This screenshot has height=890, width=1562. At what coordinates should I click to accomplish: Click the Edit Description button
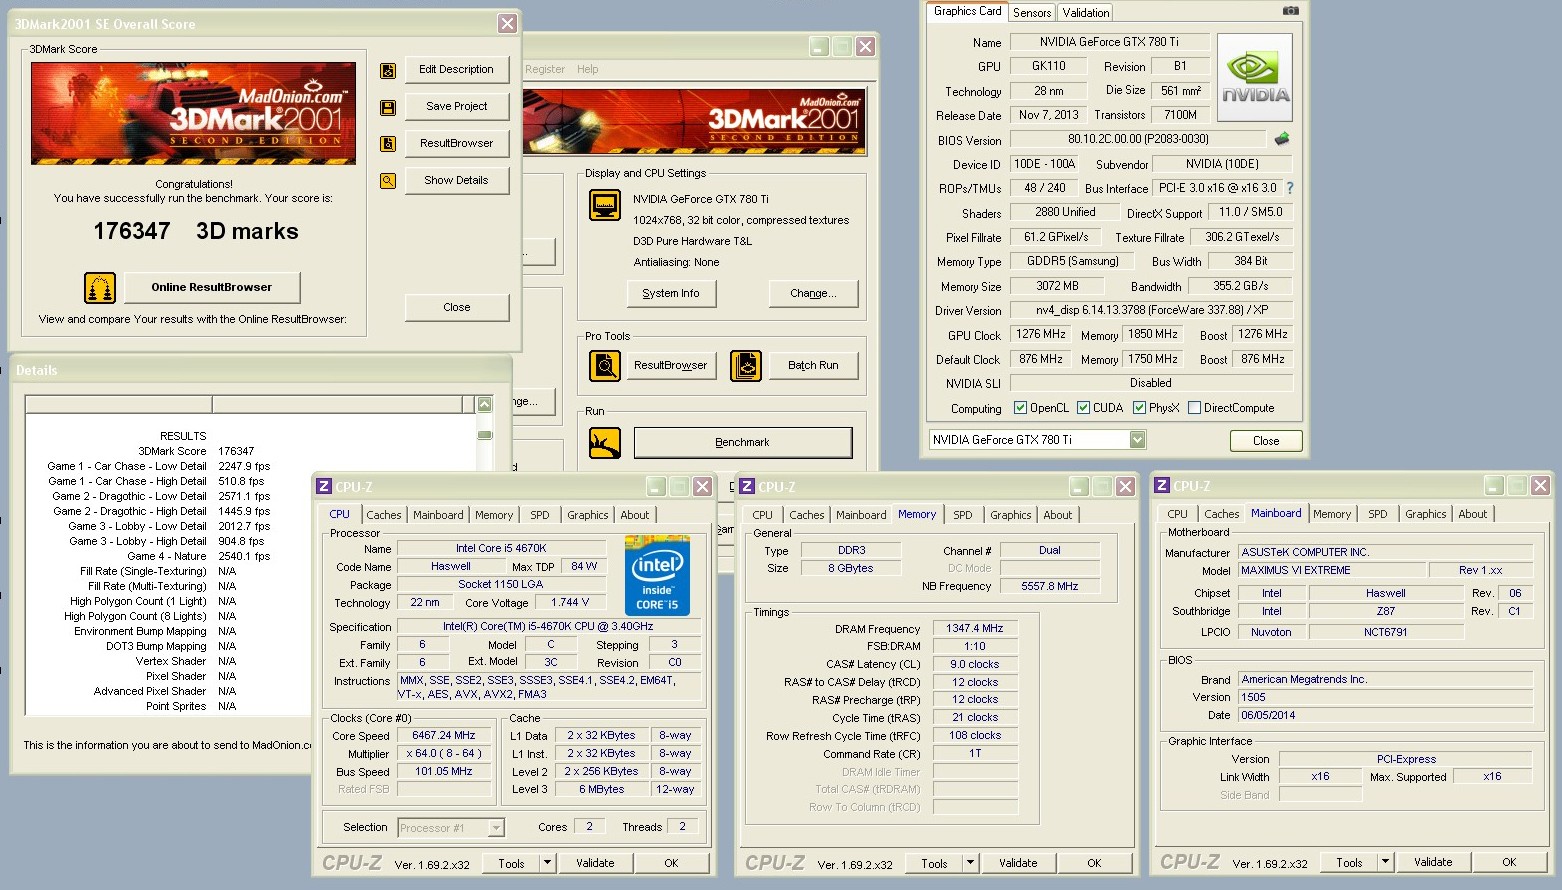(457, 70)
